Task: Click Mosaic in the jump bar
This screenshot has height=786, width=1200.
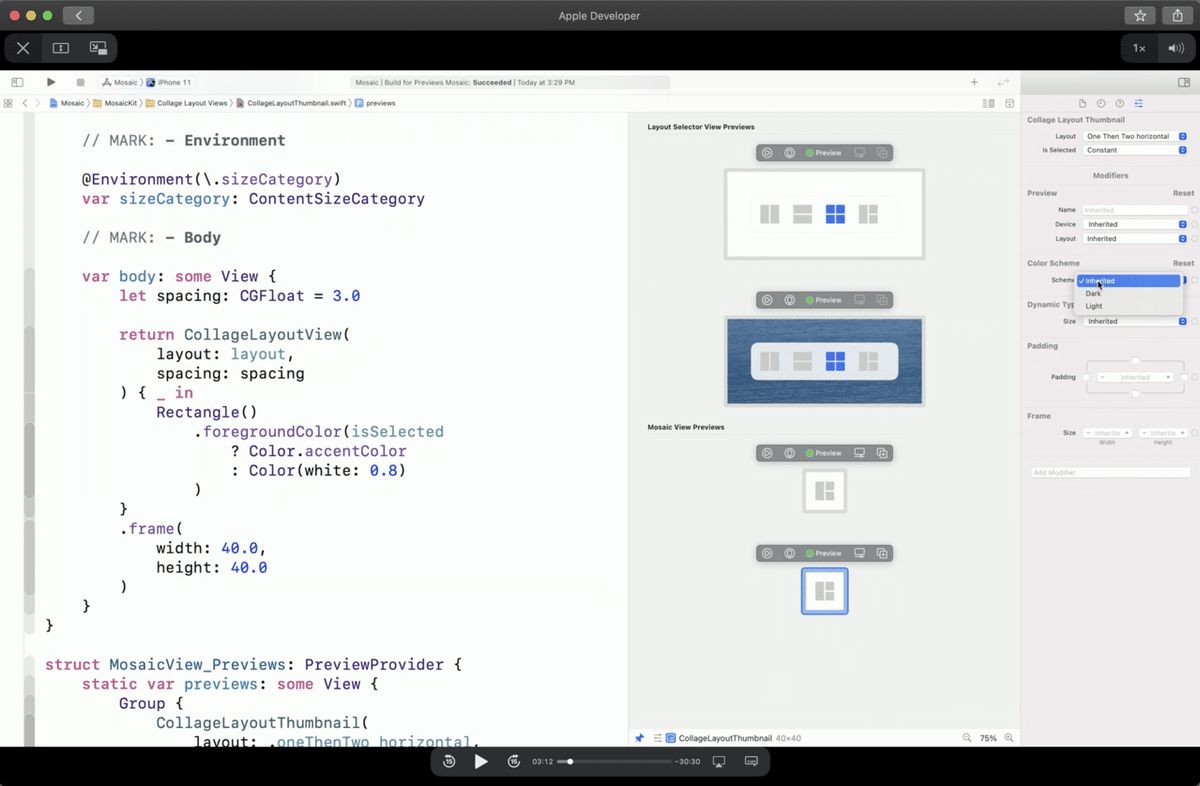Action: point(66,103)
